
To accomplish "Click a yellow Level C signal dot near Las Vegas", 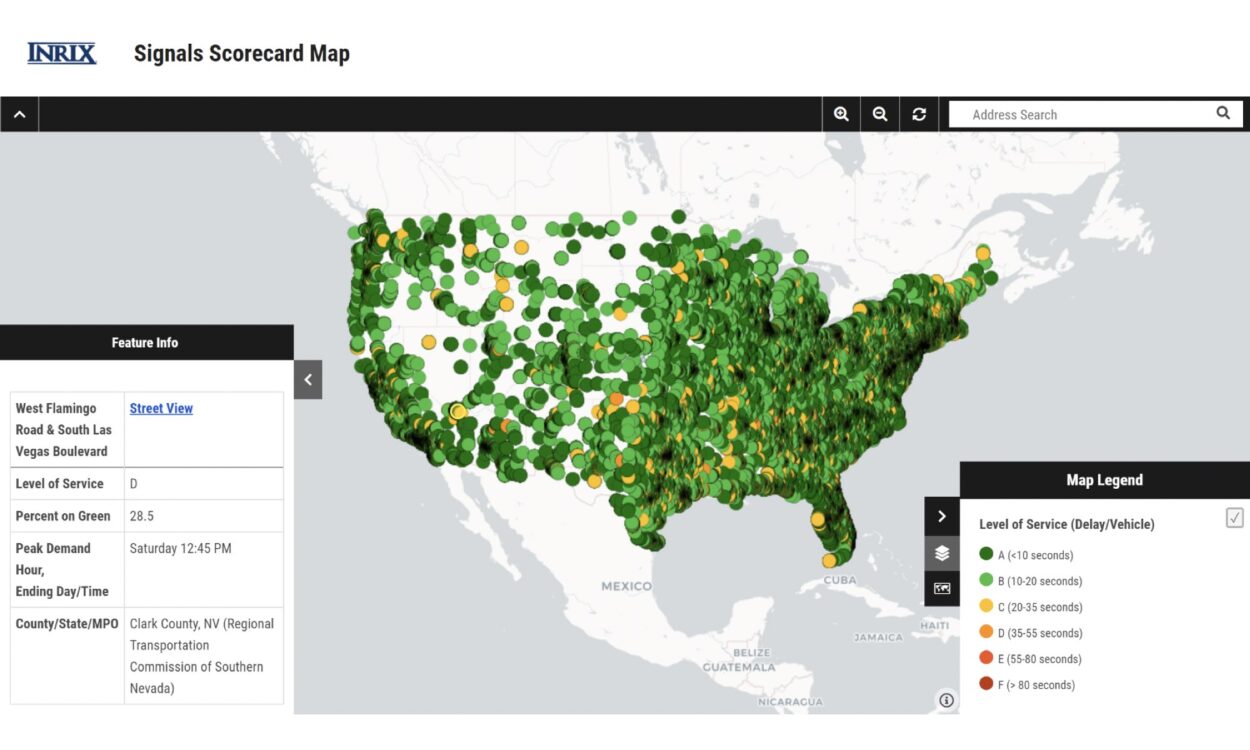I will pyautogui.click(x=458, y=411).
